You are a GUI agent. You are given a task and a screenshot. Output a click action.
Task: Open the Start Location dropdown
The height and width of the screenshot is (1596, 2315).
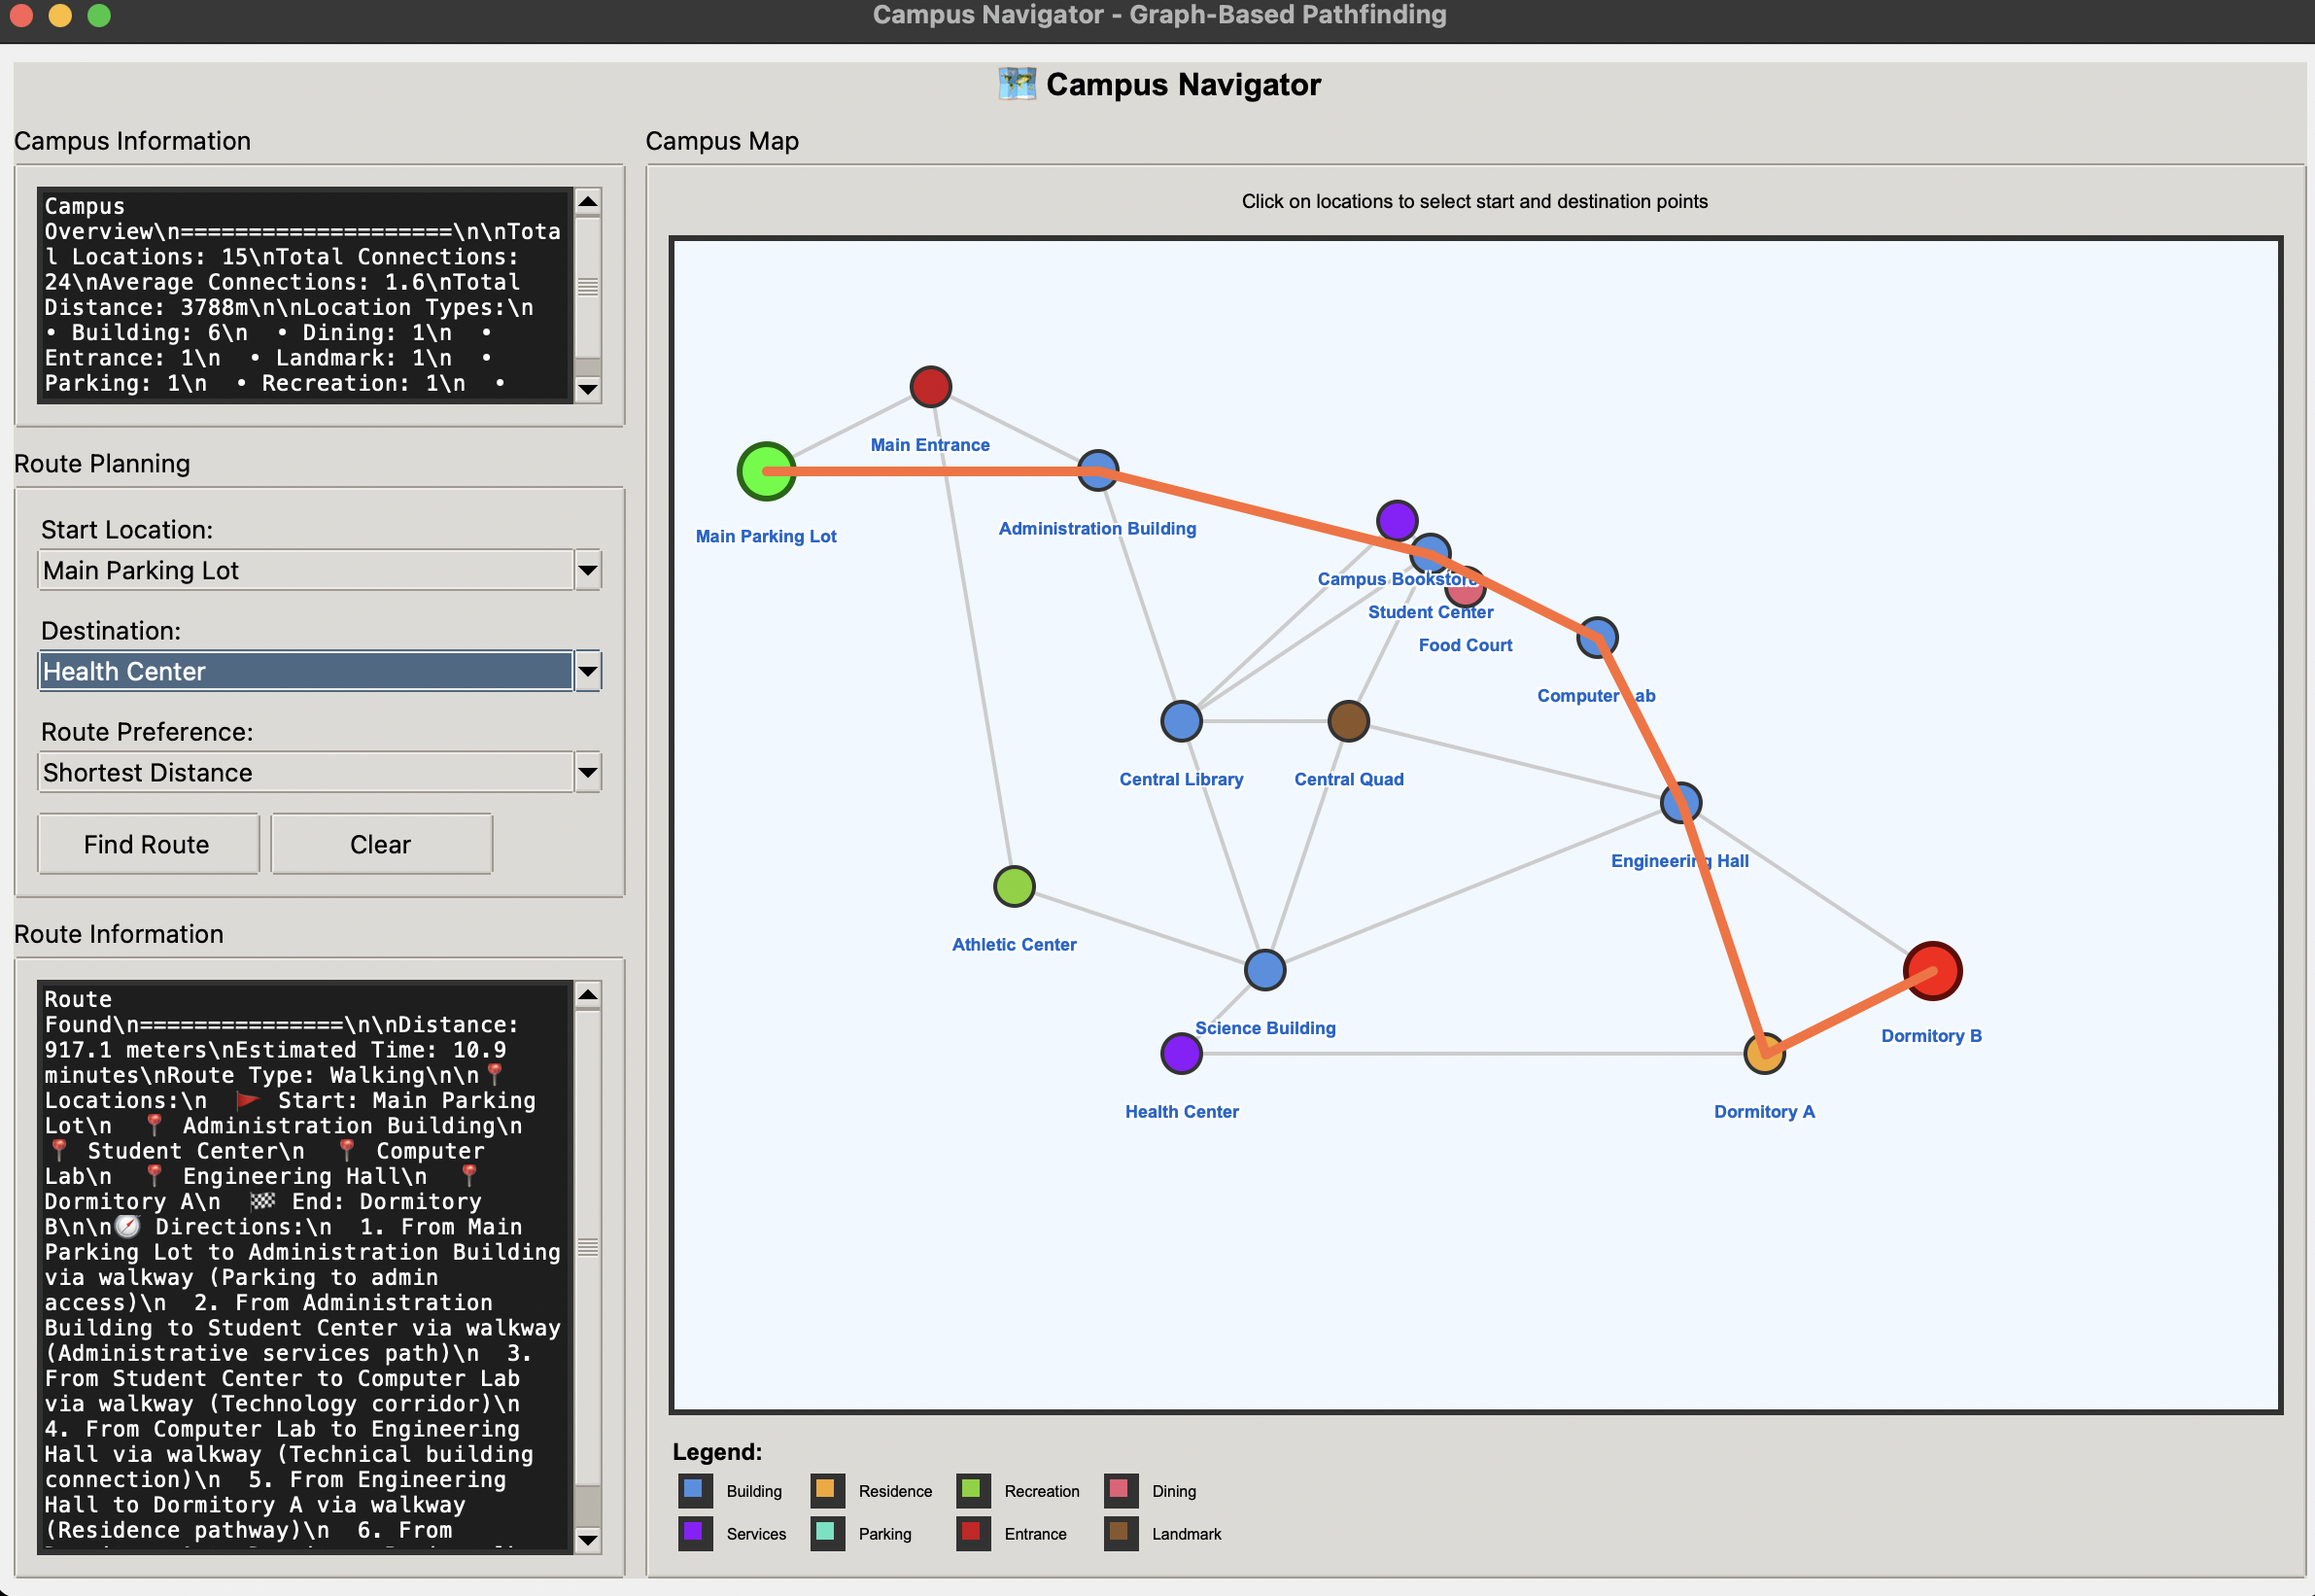(x=587, y=571)
